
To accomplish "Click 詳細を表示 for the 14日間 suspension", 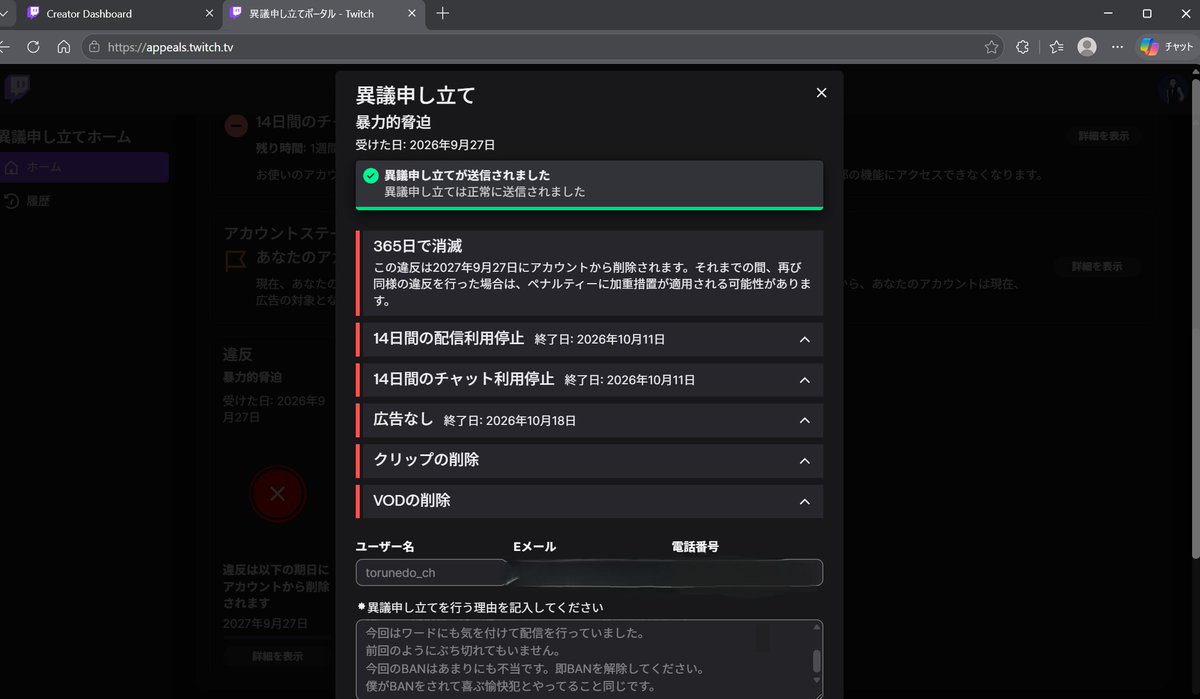I will tap(1103, 136).
